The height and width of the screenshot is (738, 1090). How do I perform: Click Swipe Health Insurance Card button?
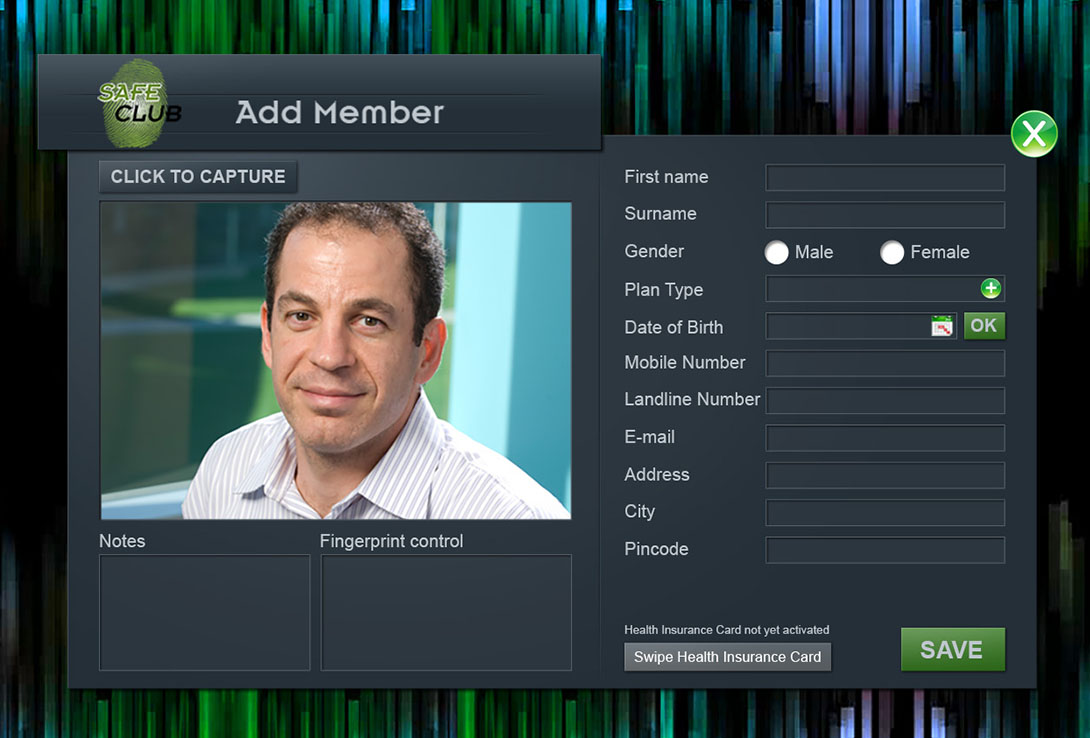click(727, 657)
